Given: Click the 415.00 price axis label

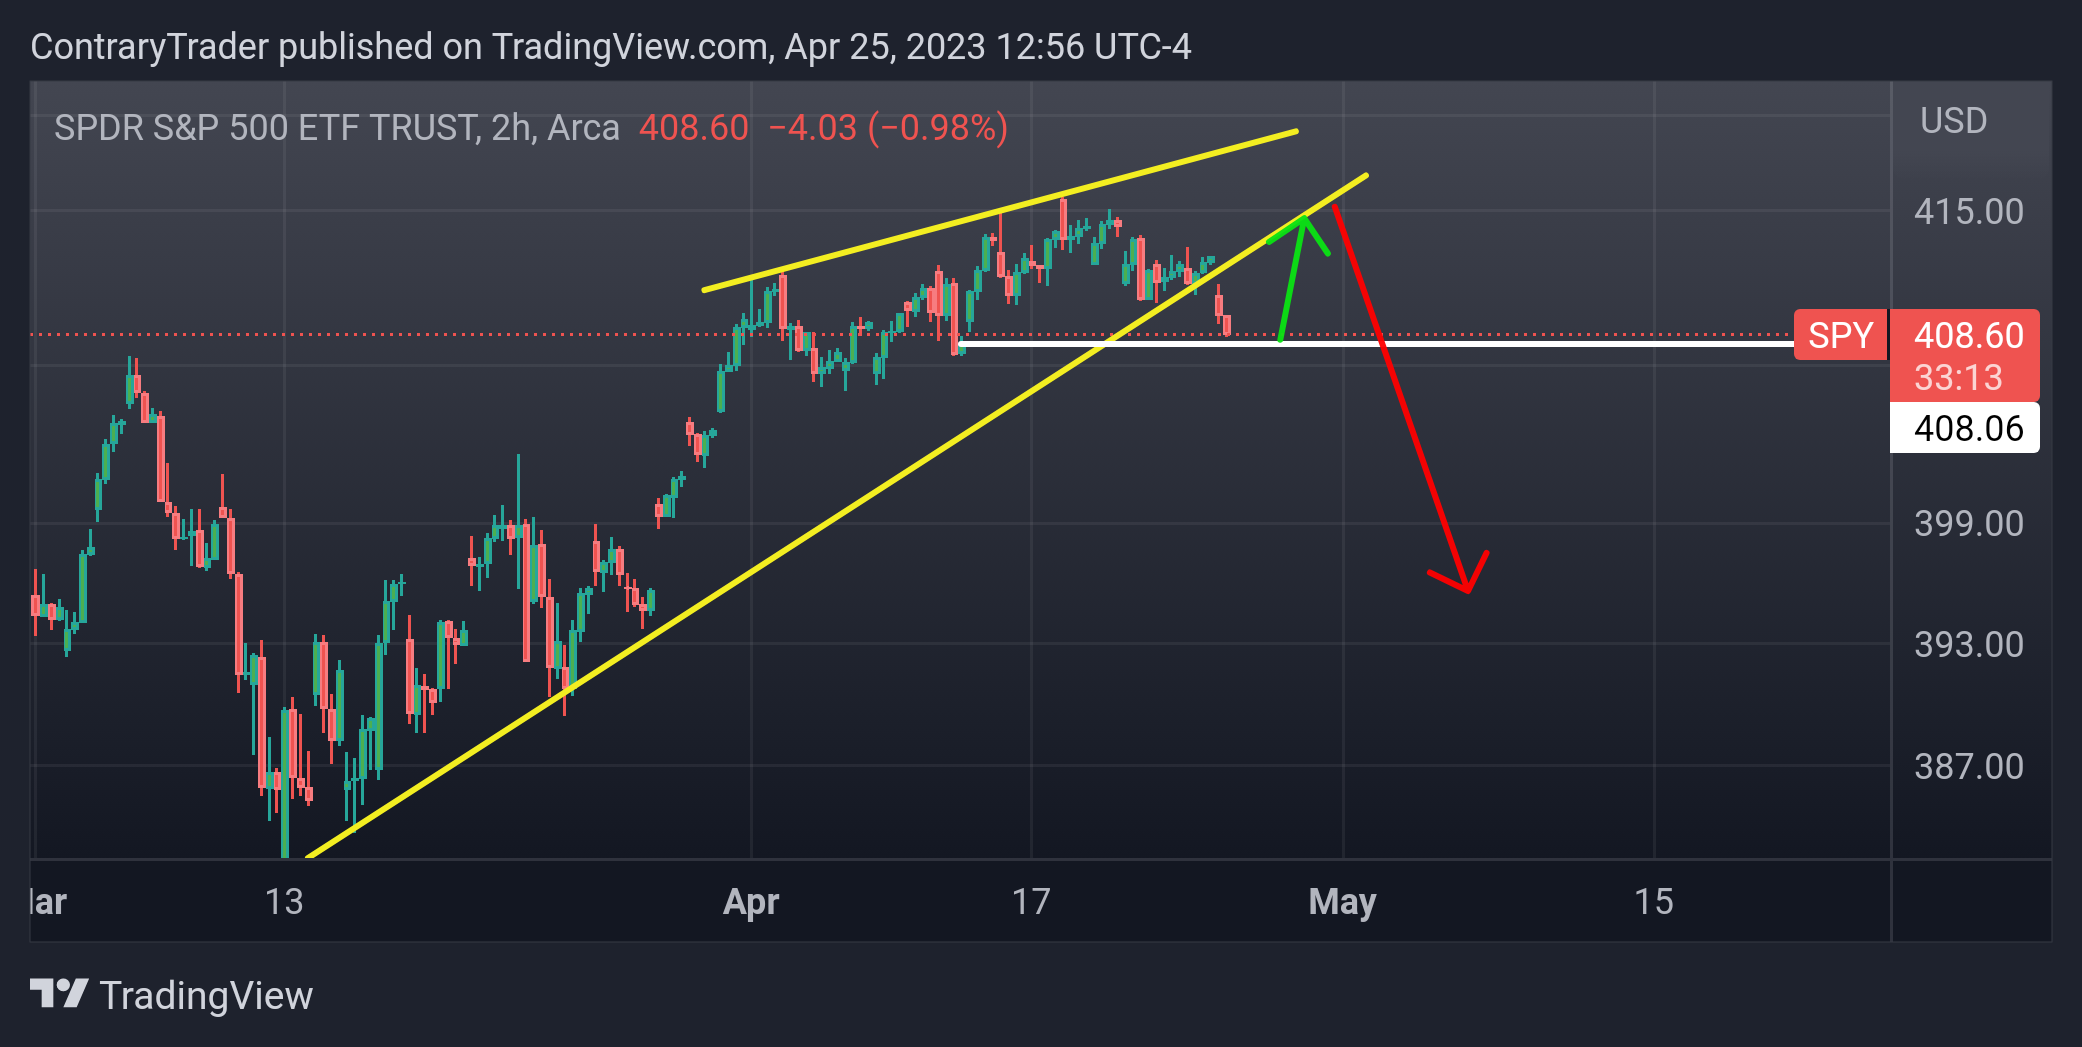Looking at the screenshot, I should pos(1968,212).
